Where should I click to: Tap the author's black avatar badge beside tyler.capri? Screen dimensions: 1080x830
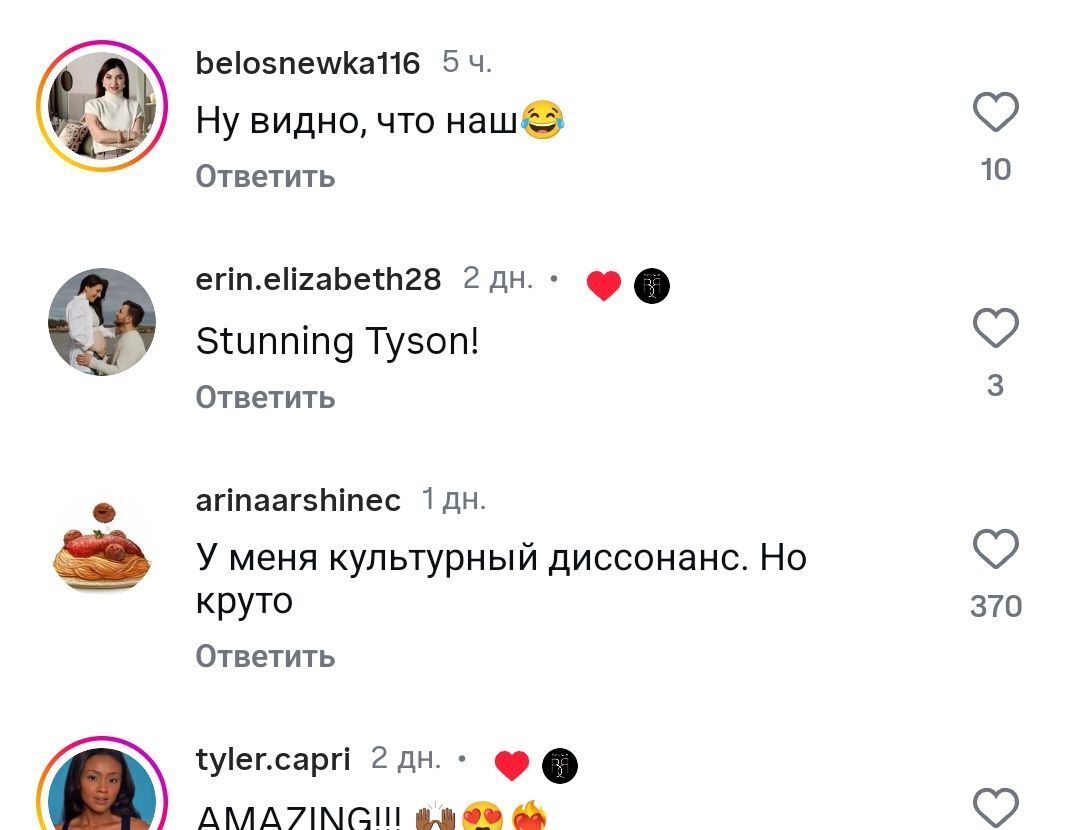[x=560, y=766]
